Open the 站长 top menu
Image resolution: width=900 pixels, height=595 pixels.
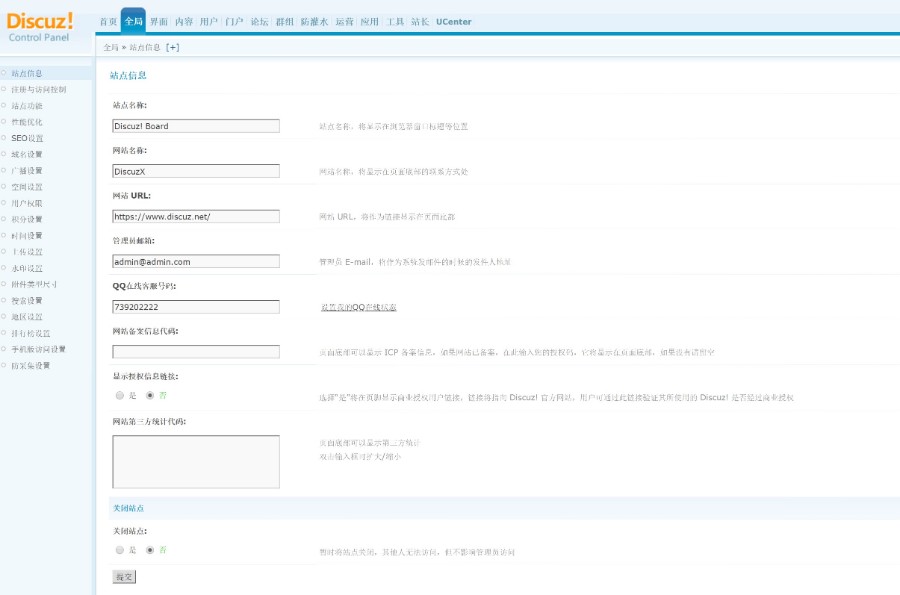(x=420, y=22)
